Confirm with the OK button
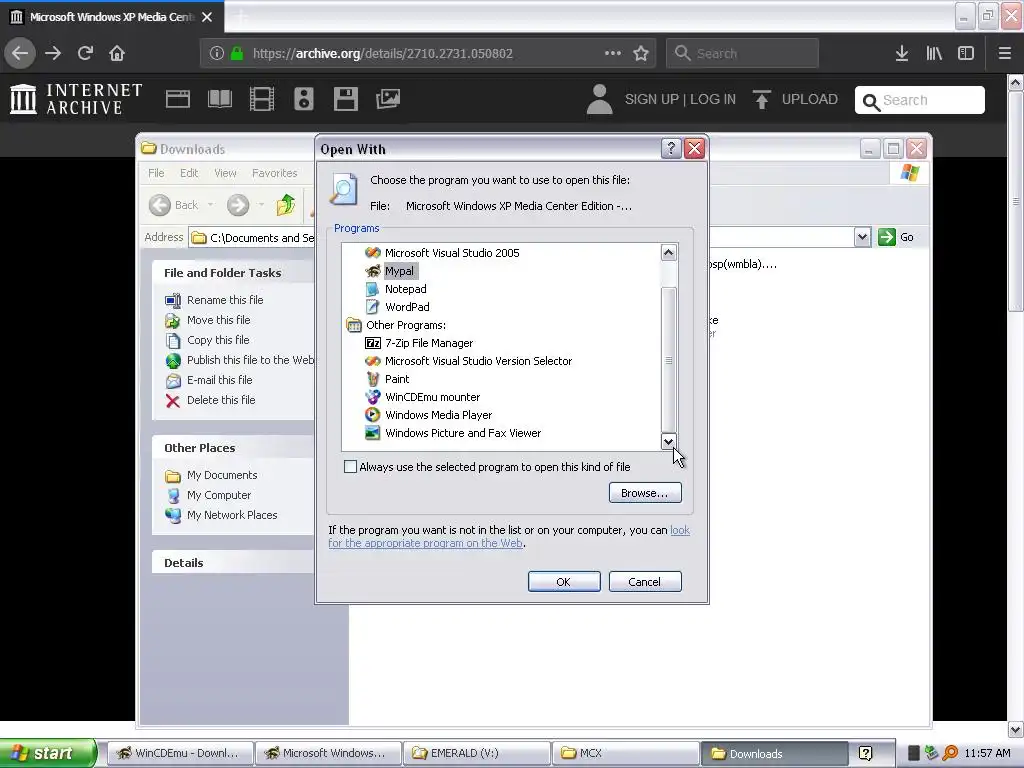This screenshot has height=768, width=1024. pos(564,582)
